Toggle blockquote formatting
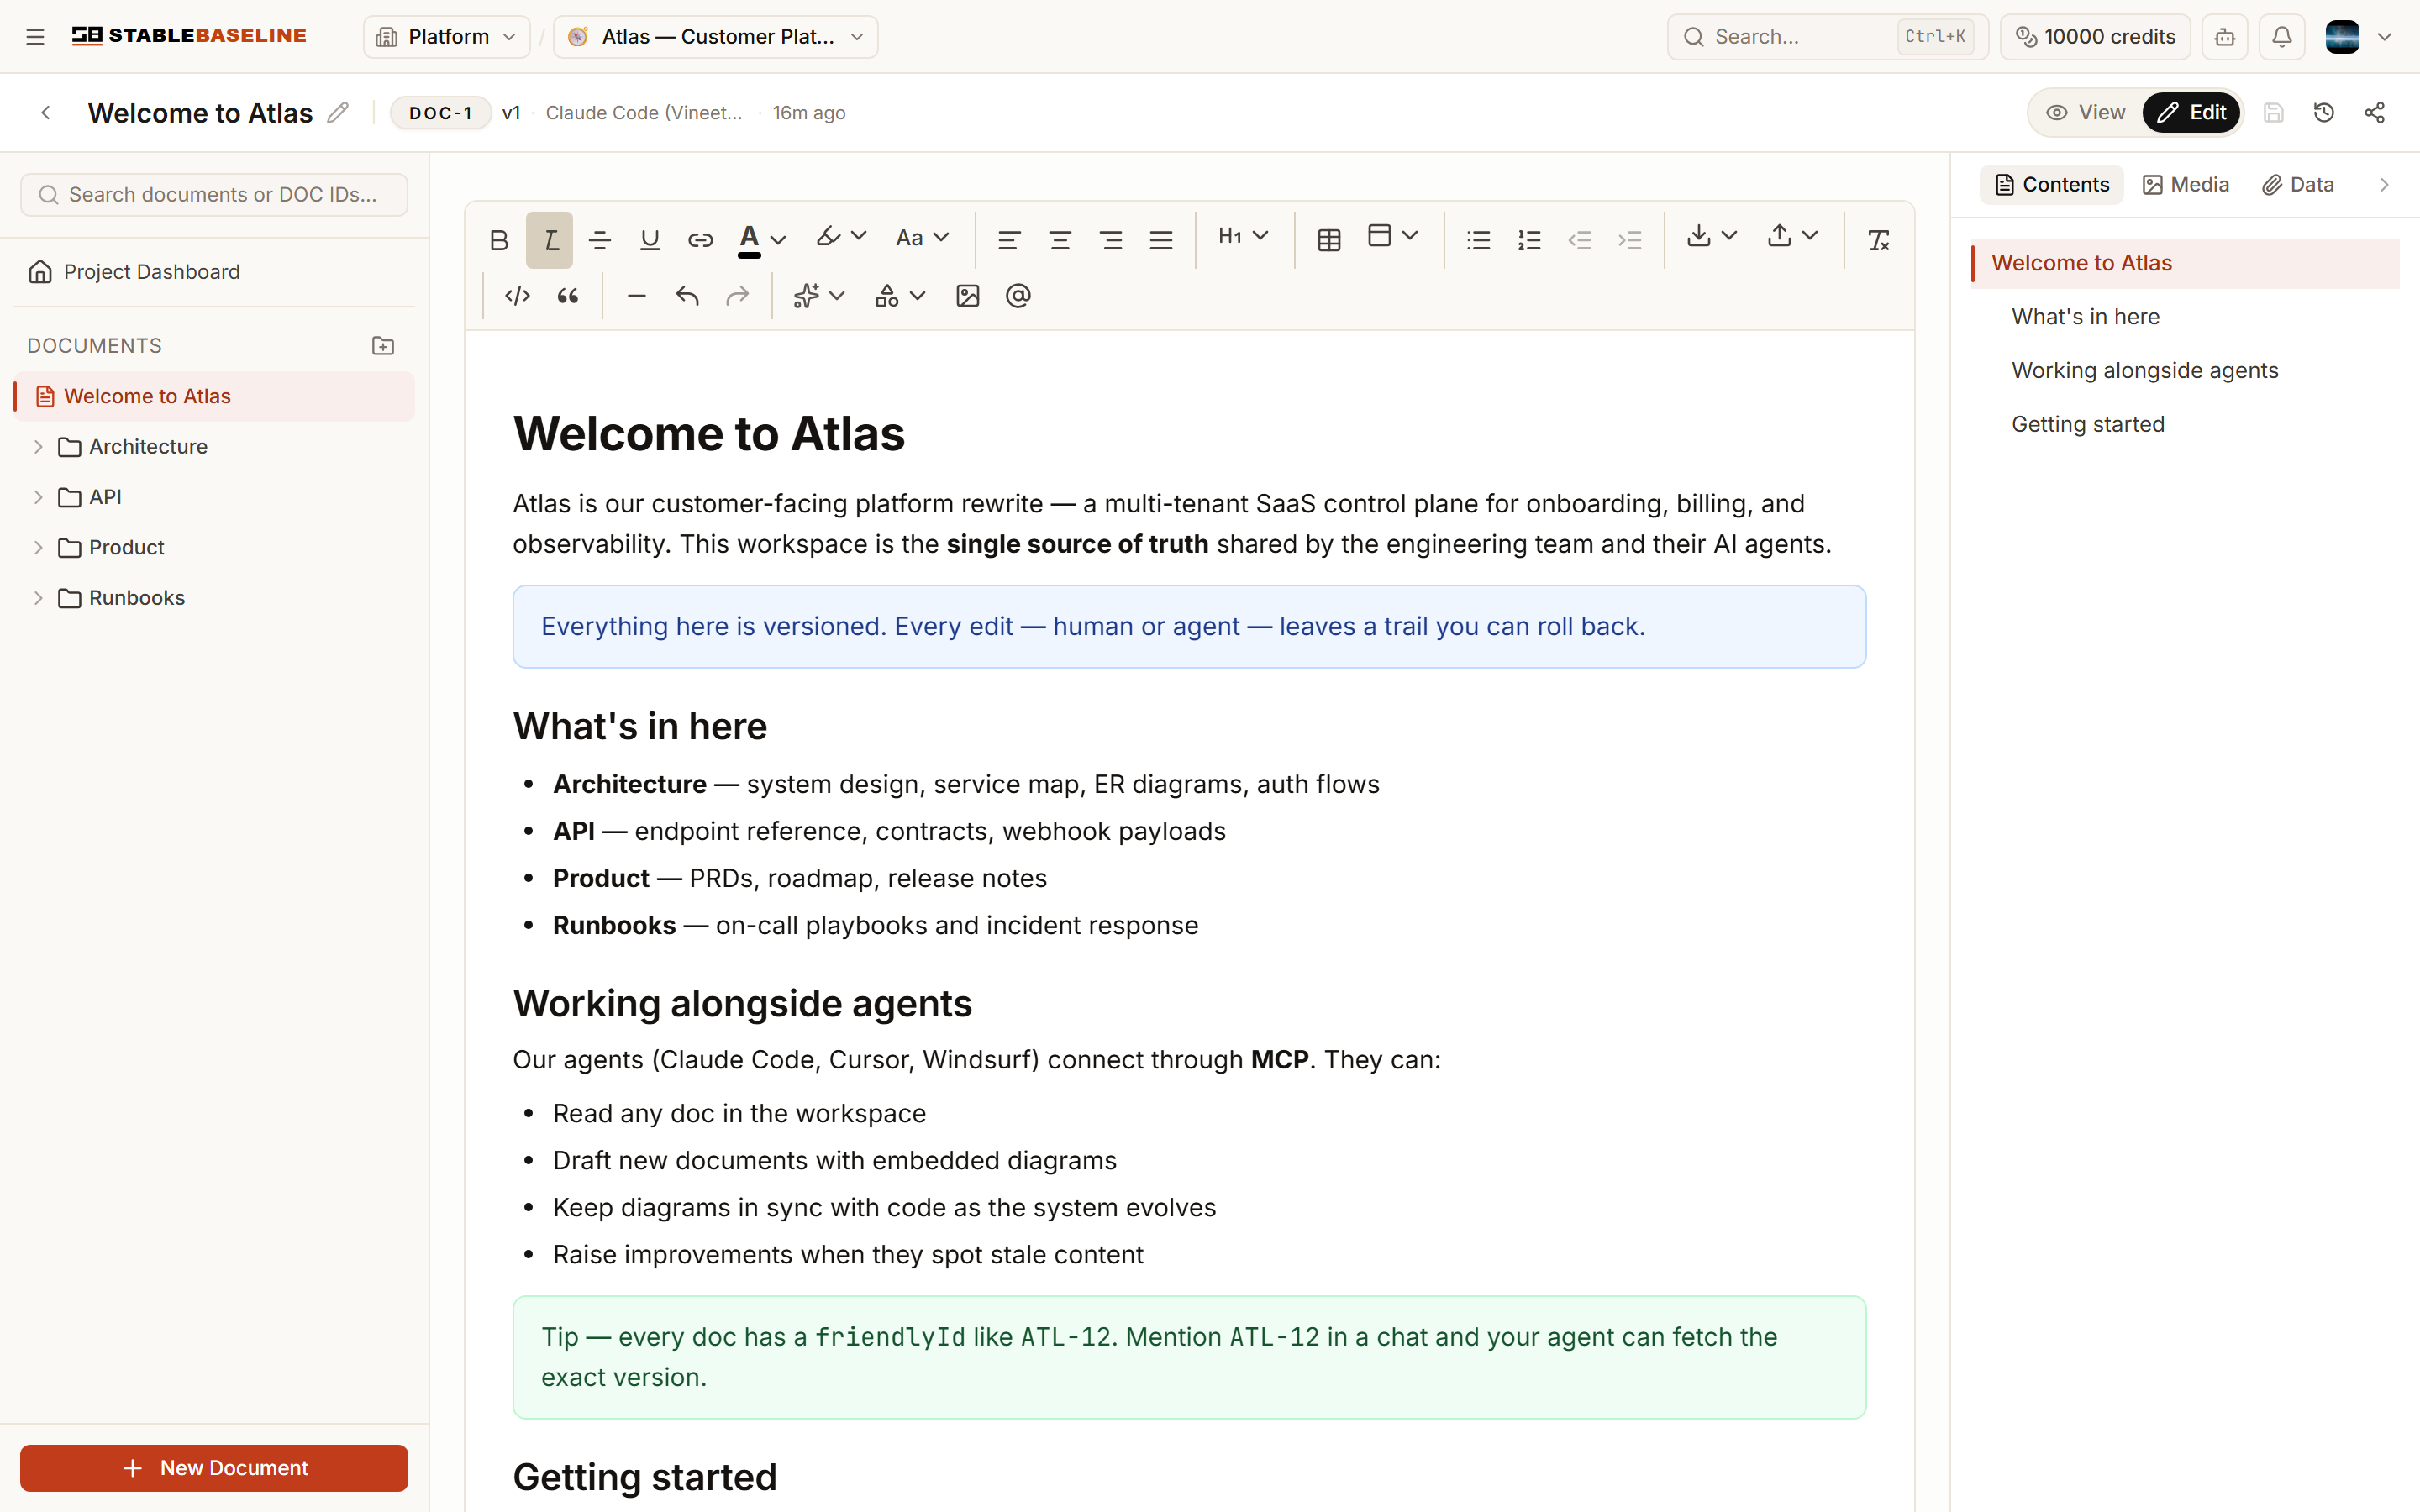The height and width of the screenshot is (1512, 2420). click(x=568, y=296)
